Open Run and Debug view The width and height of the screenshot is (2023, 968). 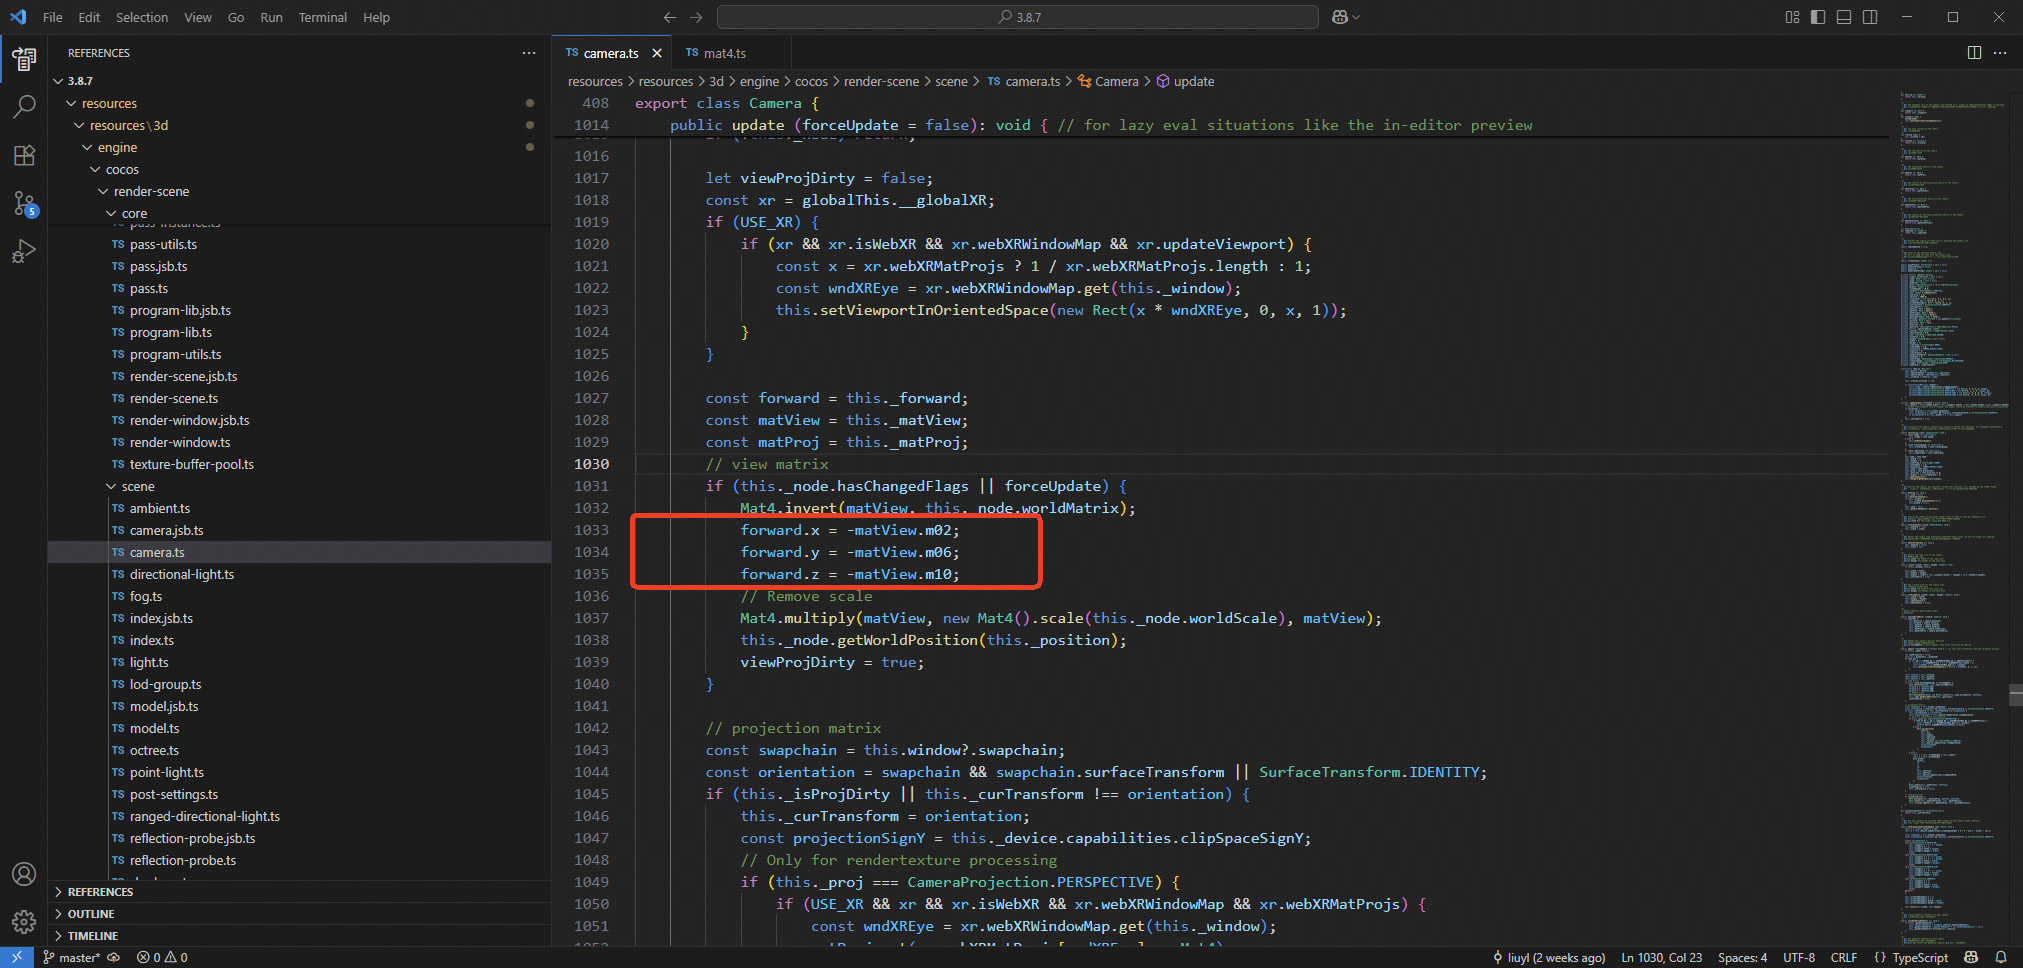click(24, 252)
